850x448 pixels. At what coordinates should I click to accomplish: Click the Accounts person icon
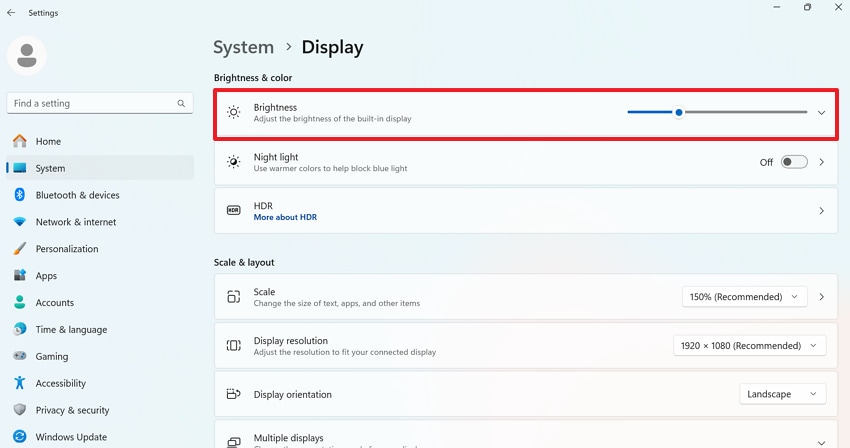pos(20,302)
